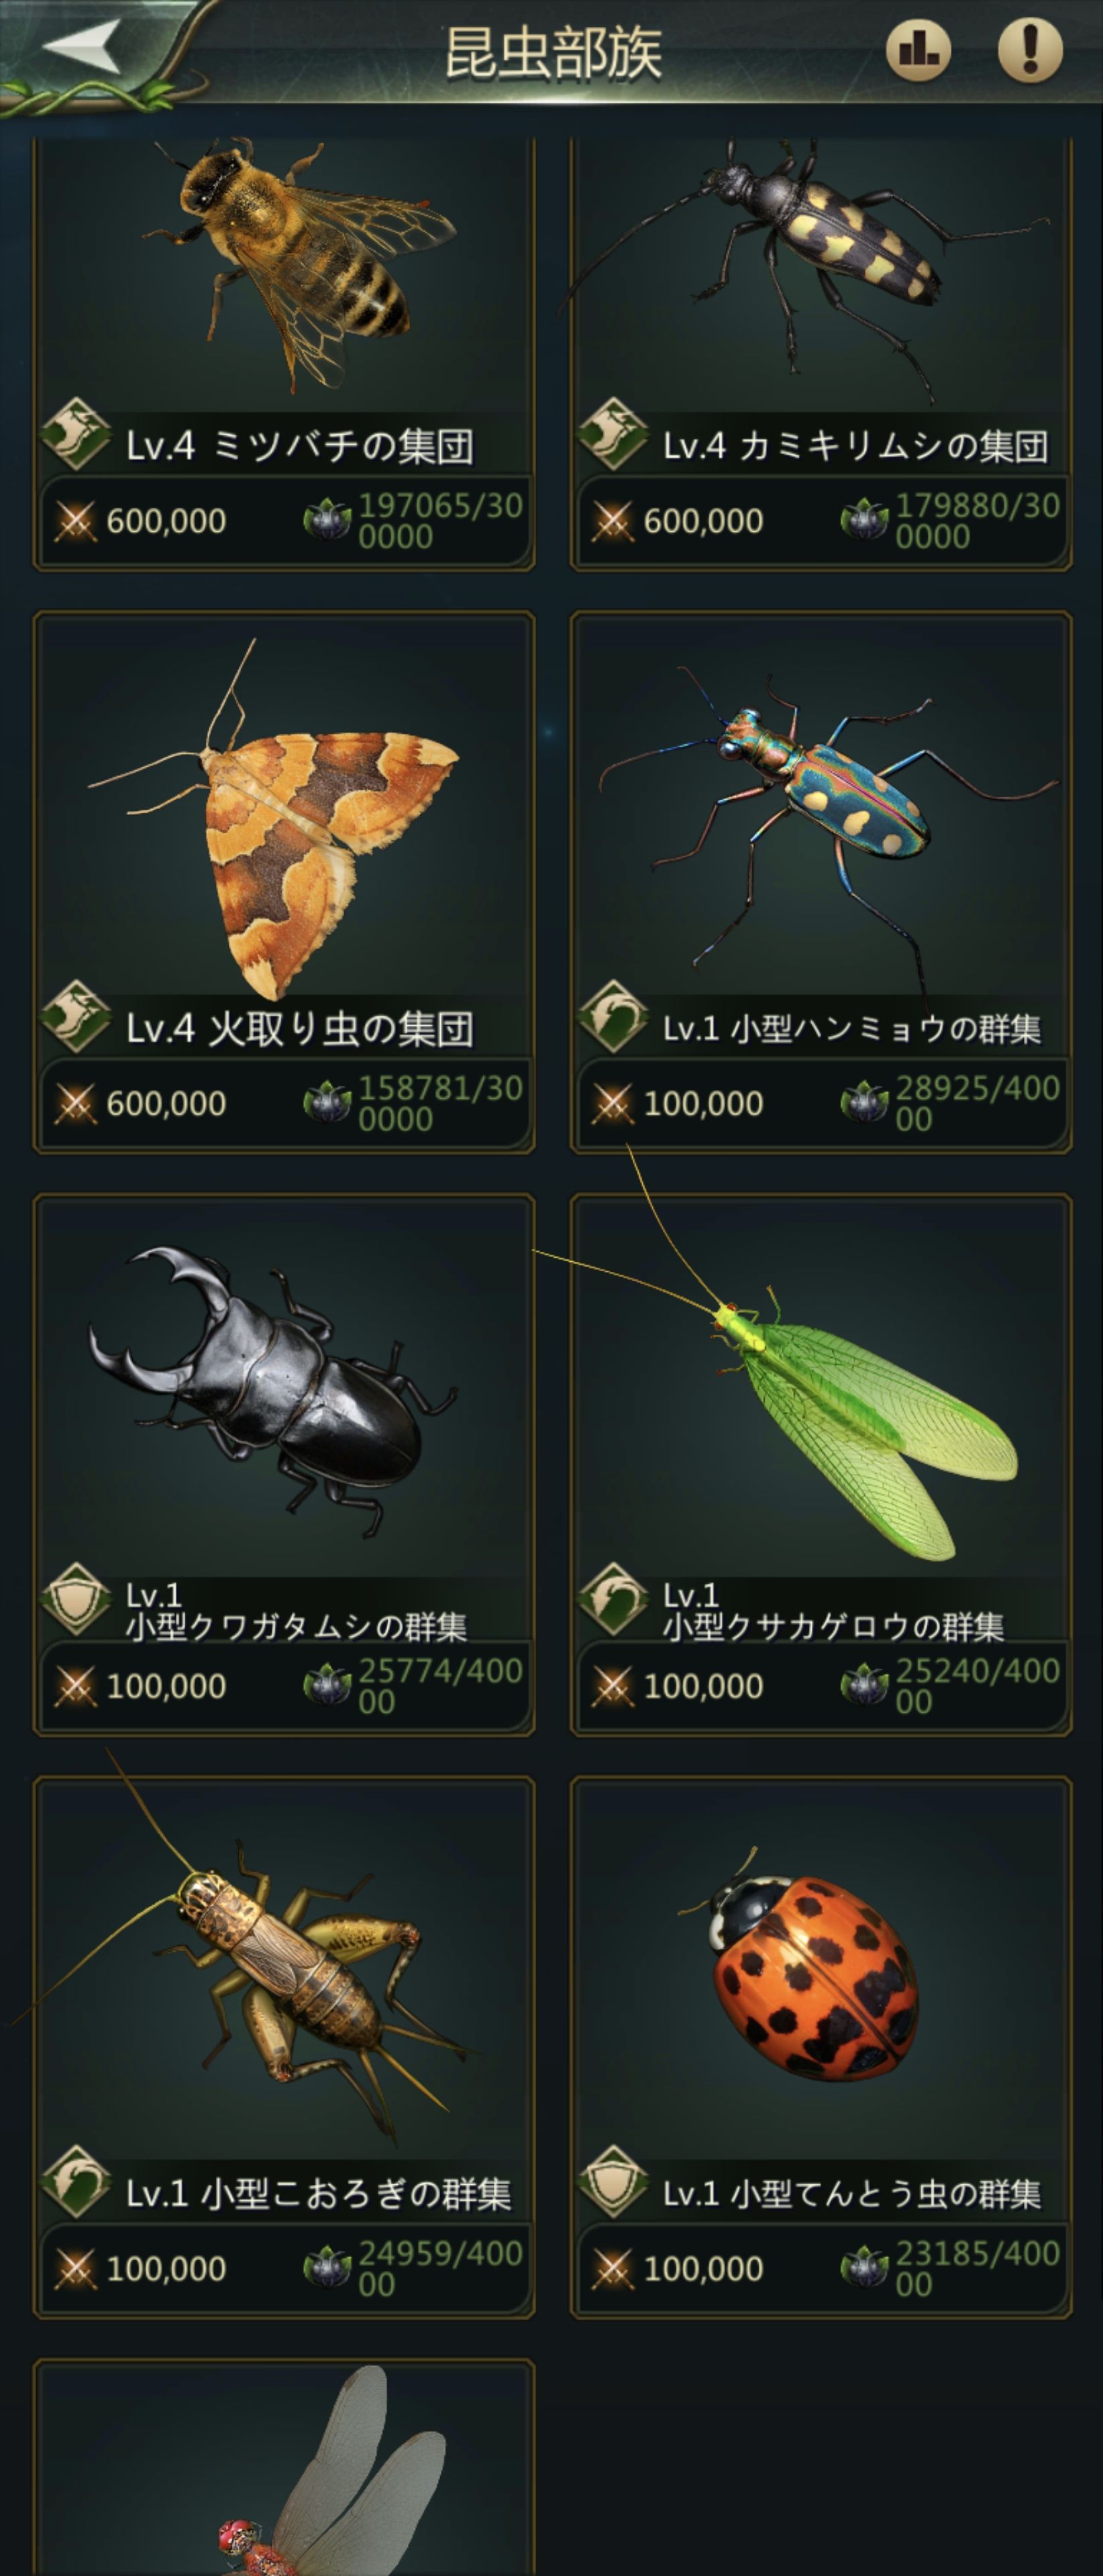Image resolution: width=1103 pixels, height=2576 pixels.
Task: Tap the ミツバチの集団 type badge icon
Action: (76, 433)
